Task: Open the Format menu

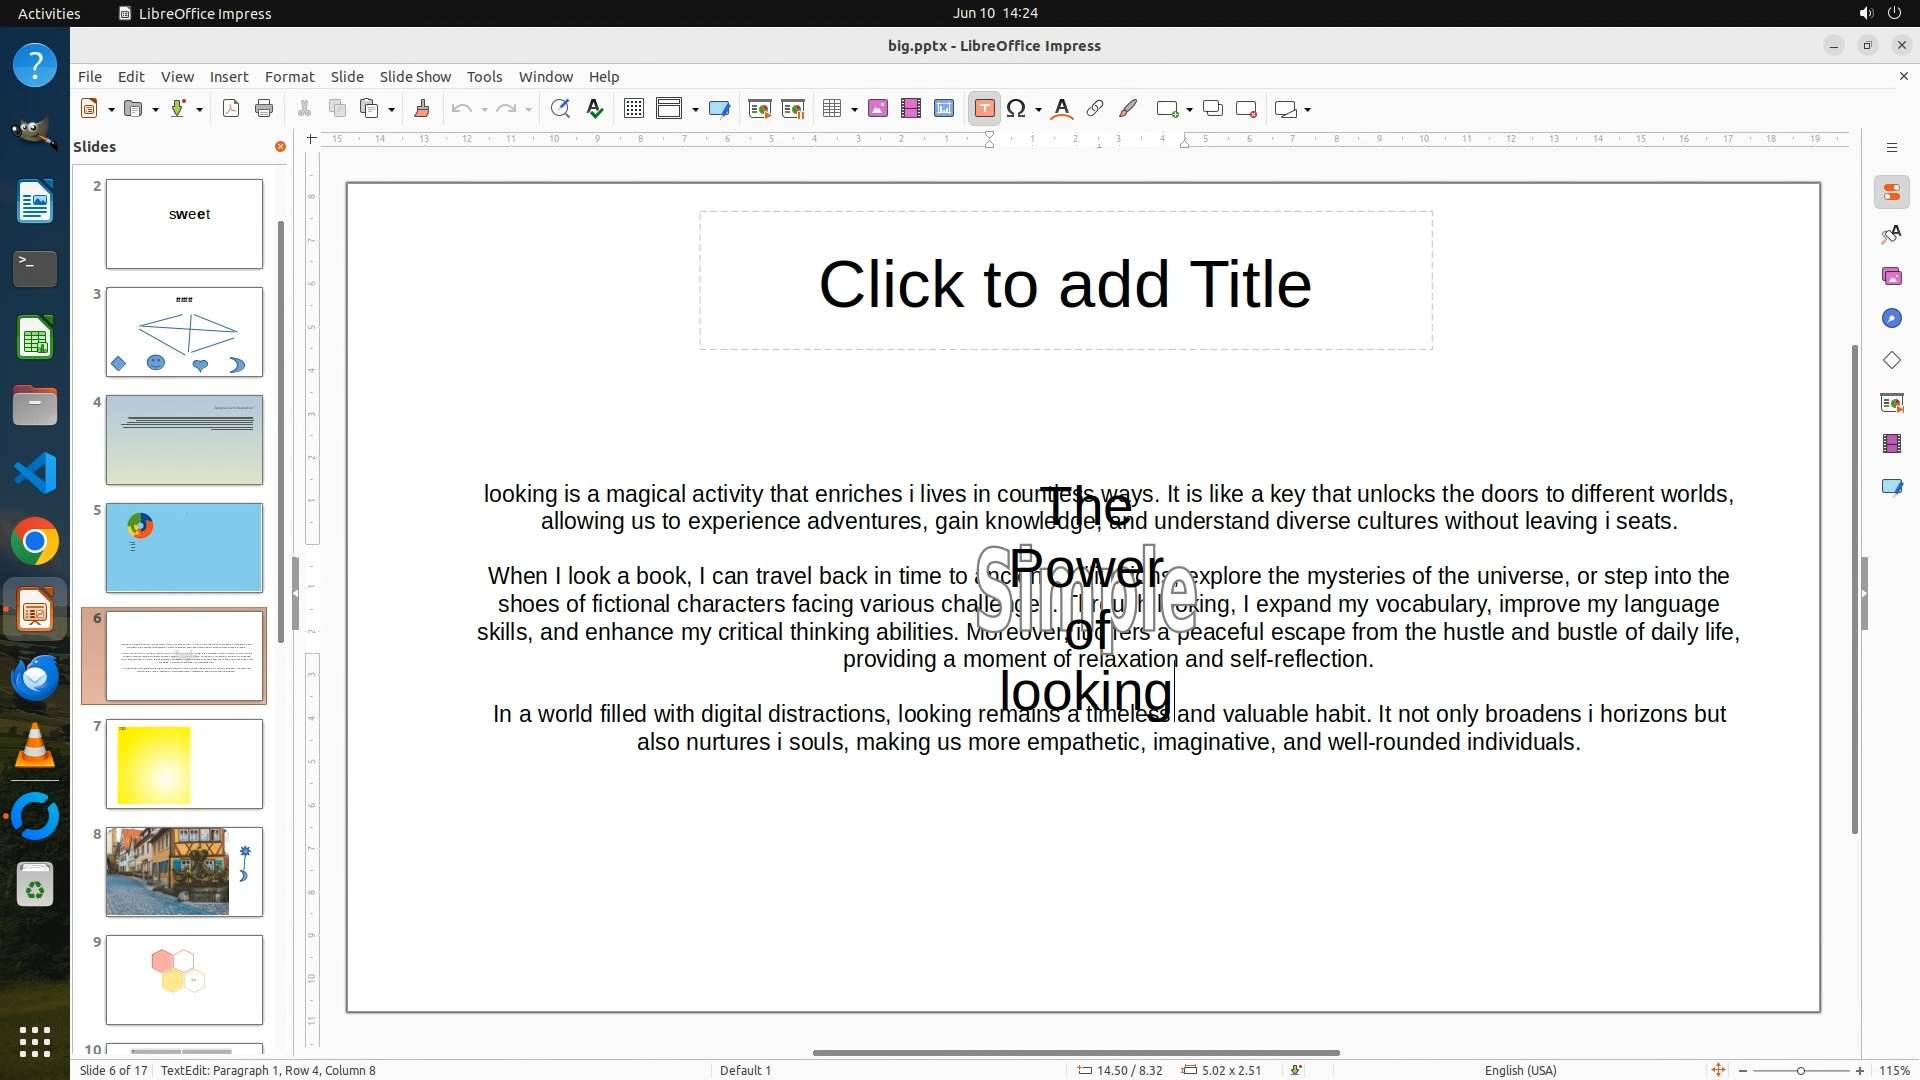Action: [289, 77]
